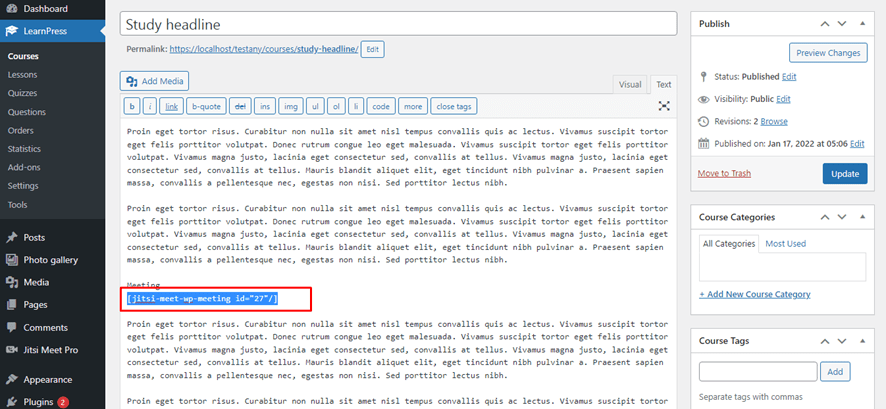Insert b-quote tag button
The width and height of the screenshot is (886, 409).
[x=206, y=106]
